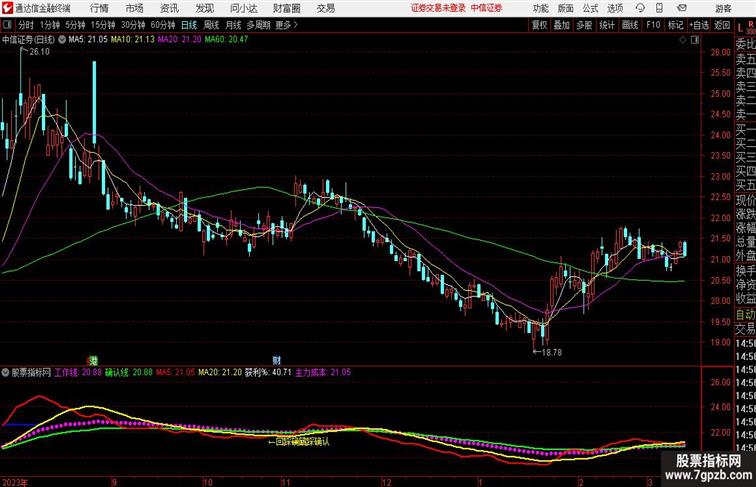Click the 2023年 label on time axis
Viewport: 756px width, 487px height.
14,482
